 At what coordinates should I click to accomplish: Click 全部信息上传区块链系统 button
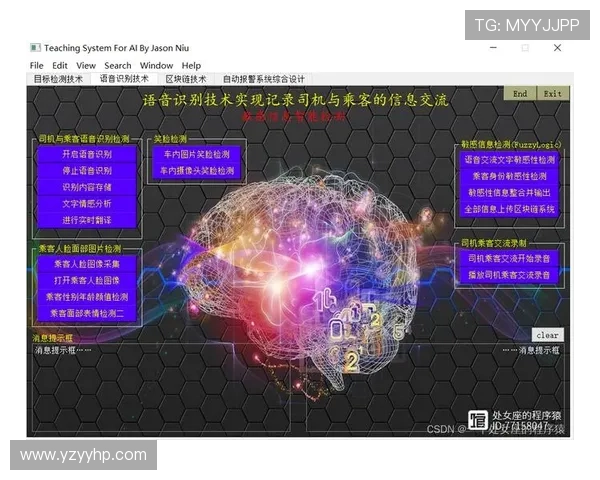coord(511,208)
